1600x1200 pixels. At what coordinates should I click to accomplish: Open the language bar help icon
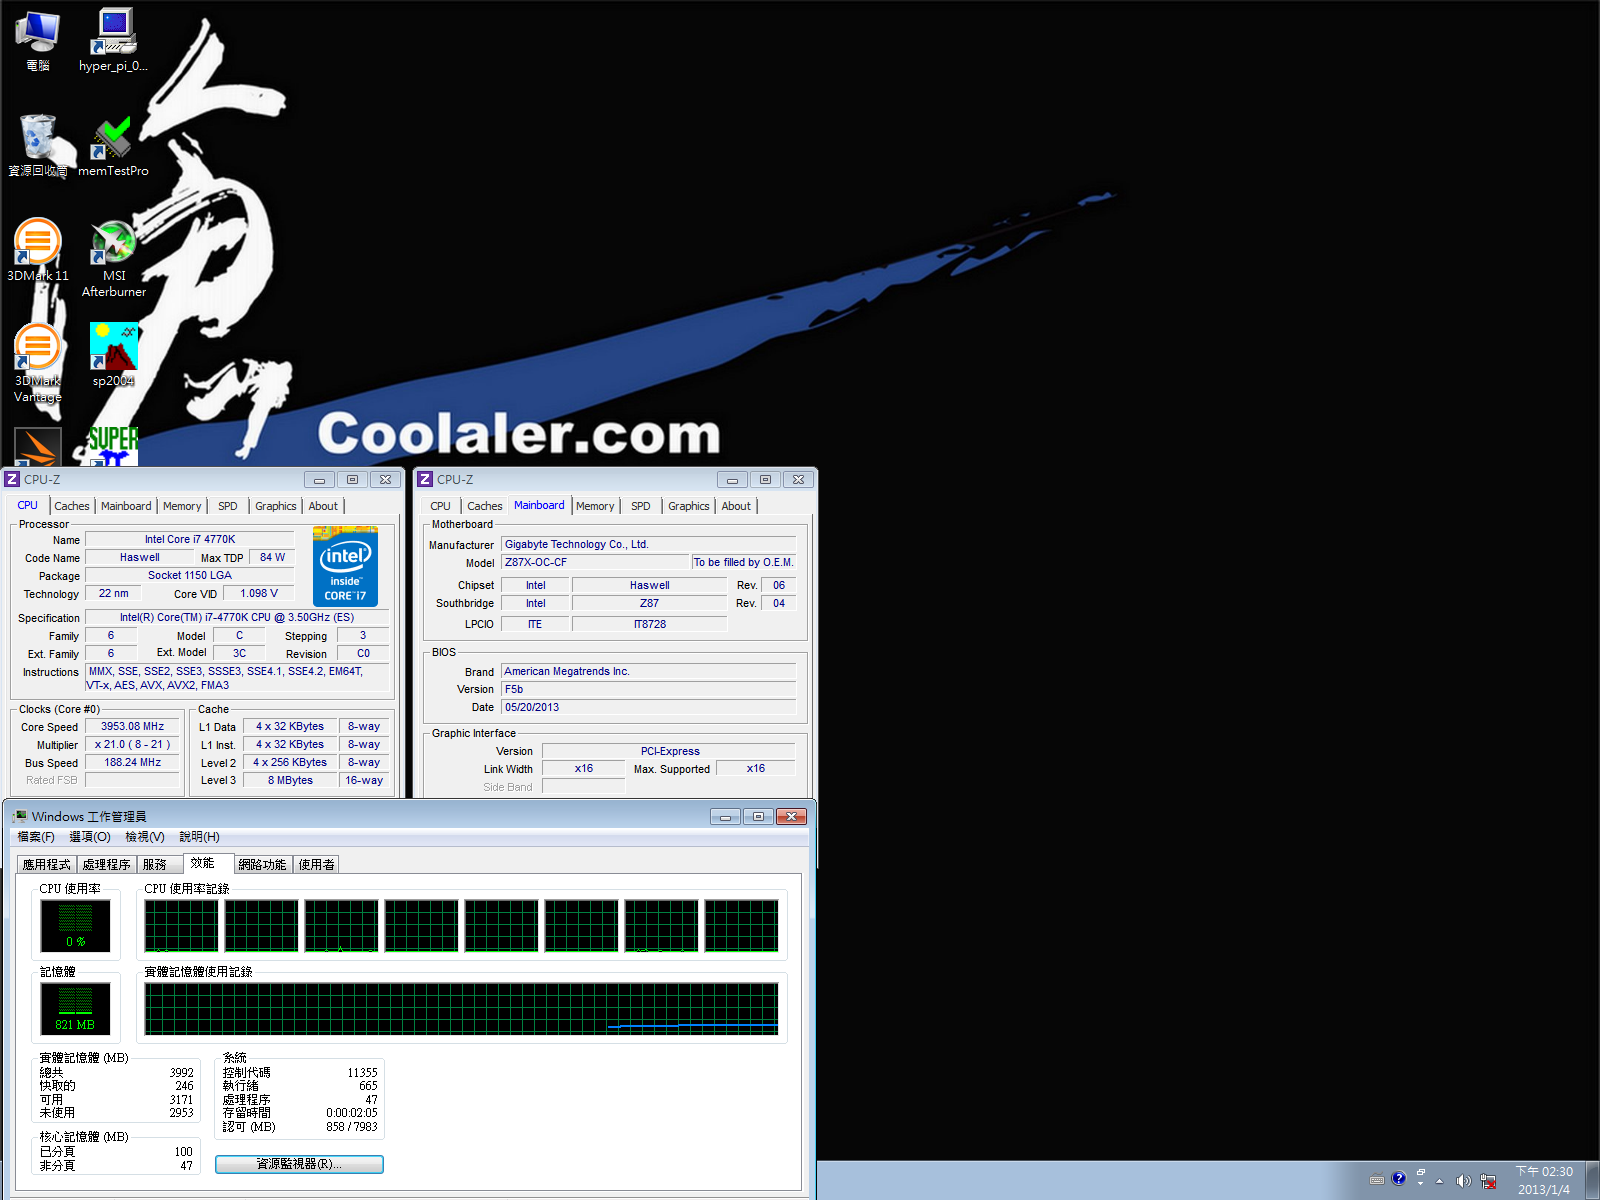click(x=1399, y=1178)
